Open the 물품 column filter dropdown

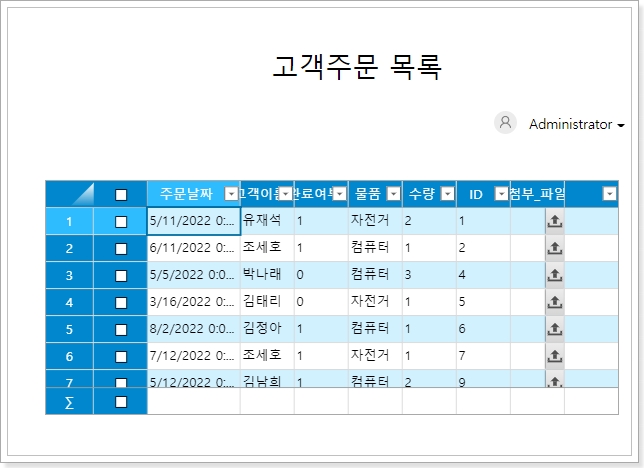[394, 194]
